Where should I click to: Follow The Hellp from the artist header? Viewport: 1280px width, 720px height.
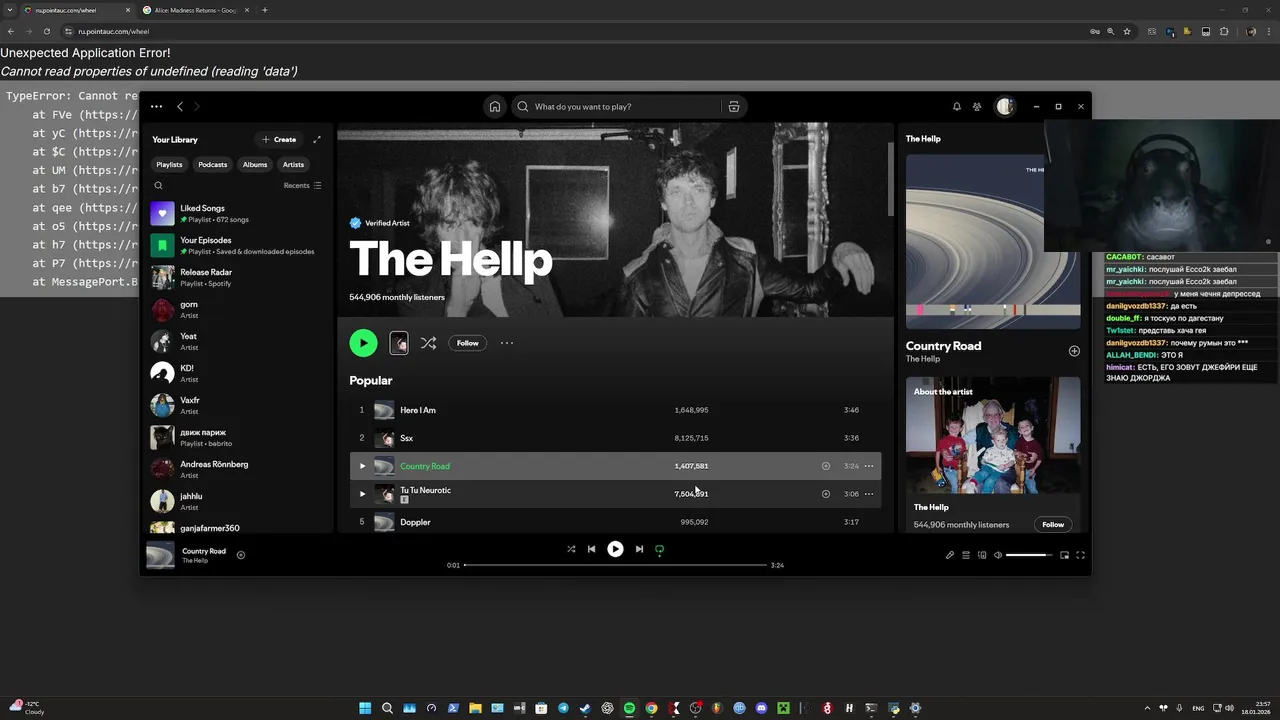(468, 343)
